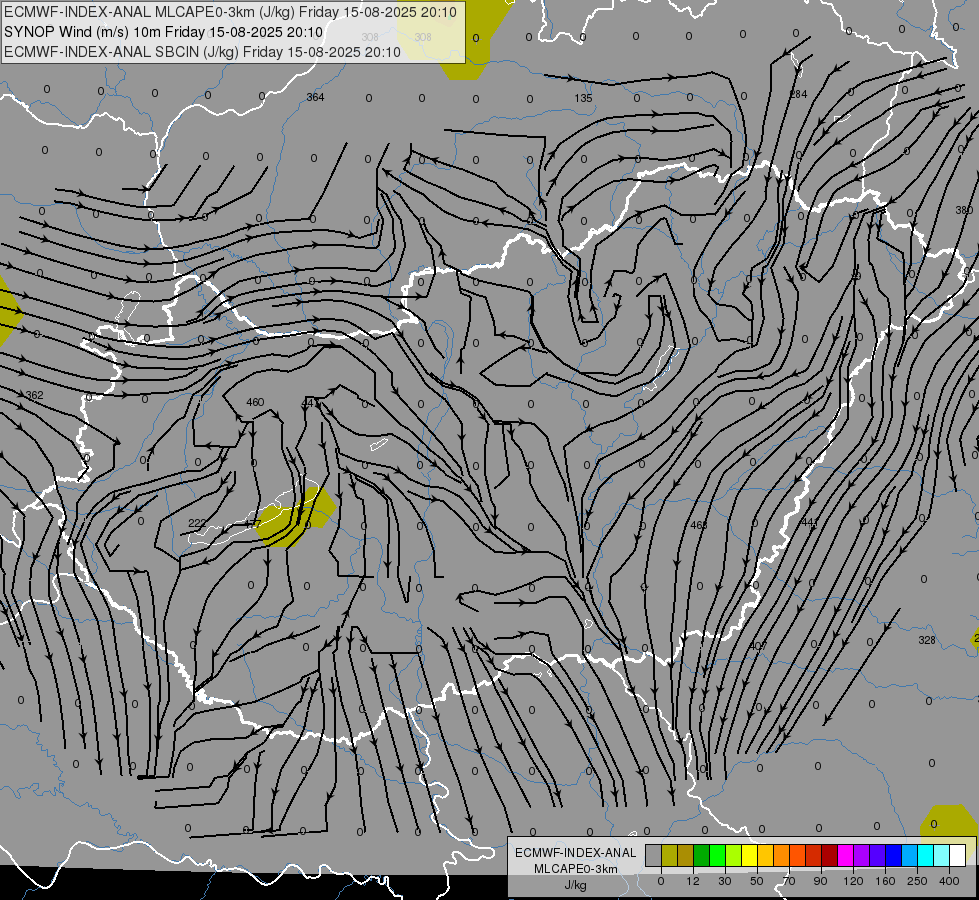979x900 pixels.
Task: Click the map value 441
Action: pyautogui.click(x=809, y=522)
